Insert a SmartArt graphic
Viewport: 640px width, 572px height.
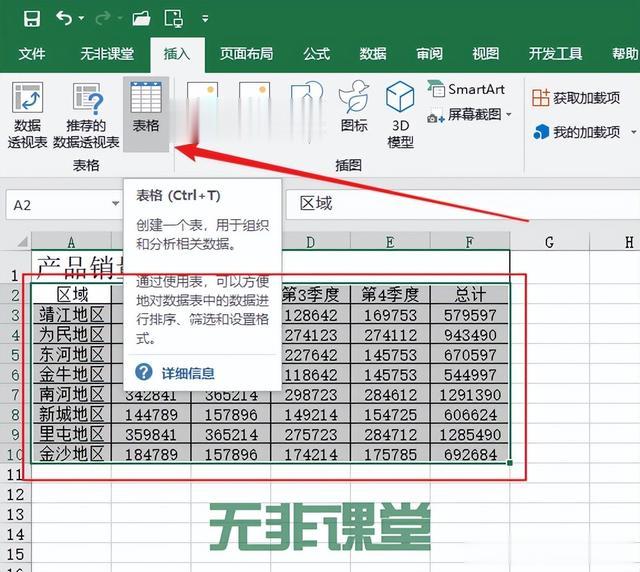466,89
